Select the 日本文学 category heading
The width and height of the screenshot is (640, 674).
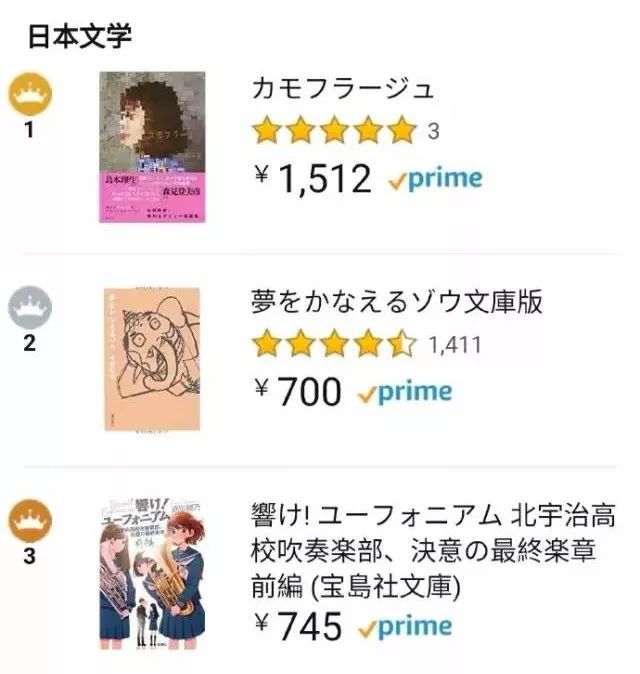pyautogui.click(x=79, y=37)
